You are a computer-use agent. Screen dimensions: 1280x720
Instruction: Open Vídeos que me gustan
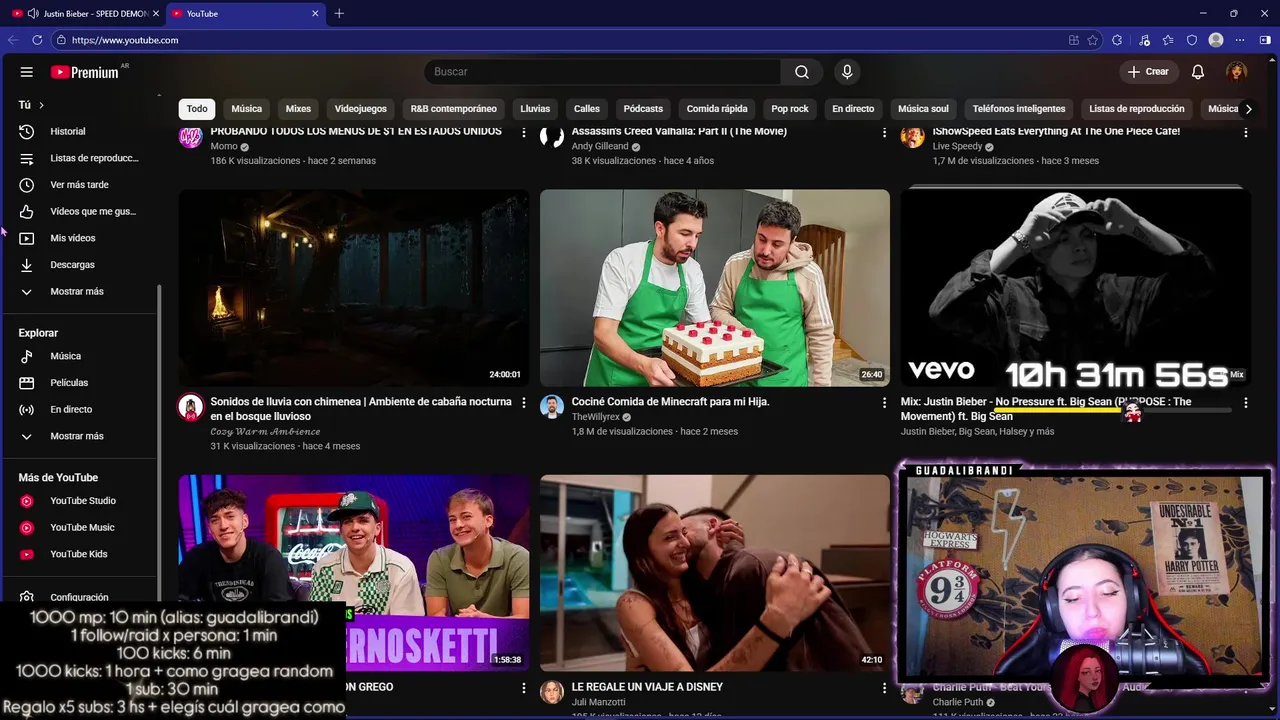pyautogui.click(x=80, y=211)
